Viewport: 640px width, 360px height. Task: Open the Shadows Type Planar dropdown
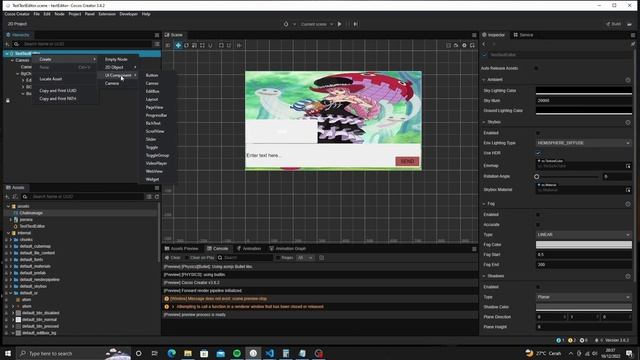point(584,297)
